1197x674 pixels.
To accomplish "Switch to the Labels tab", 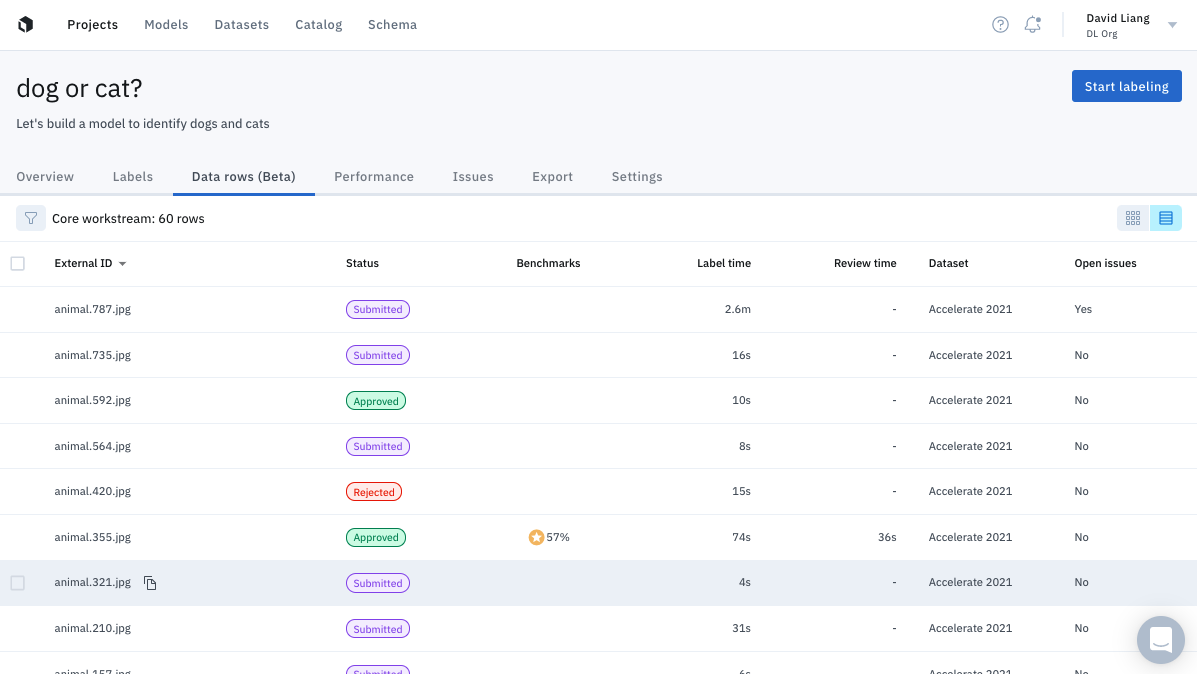I will [133, 176].
